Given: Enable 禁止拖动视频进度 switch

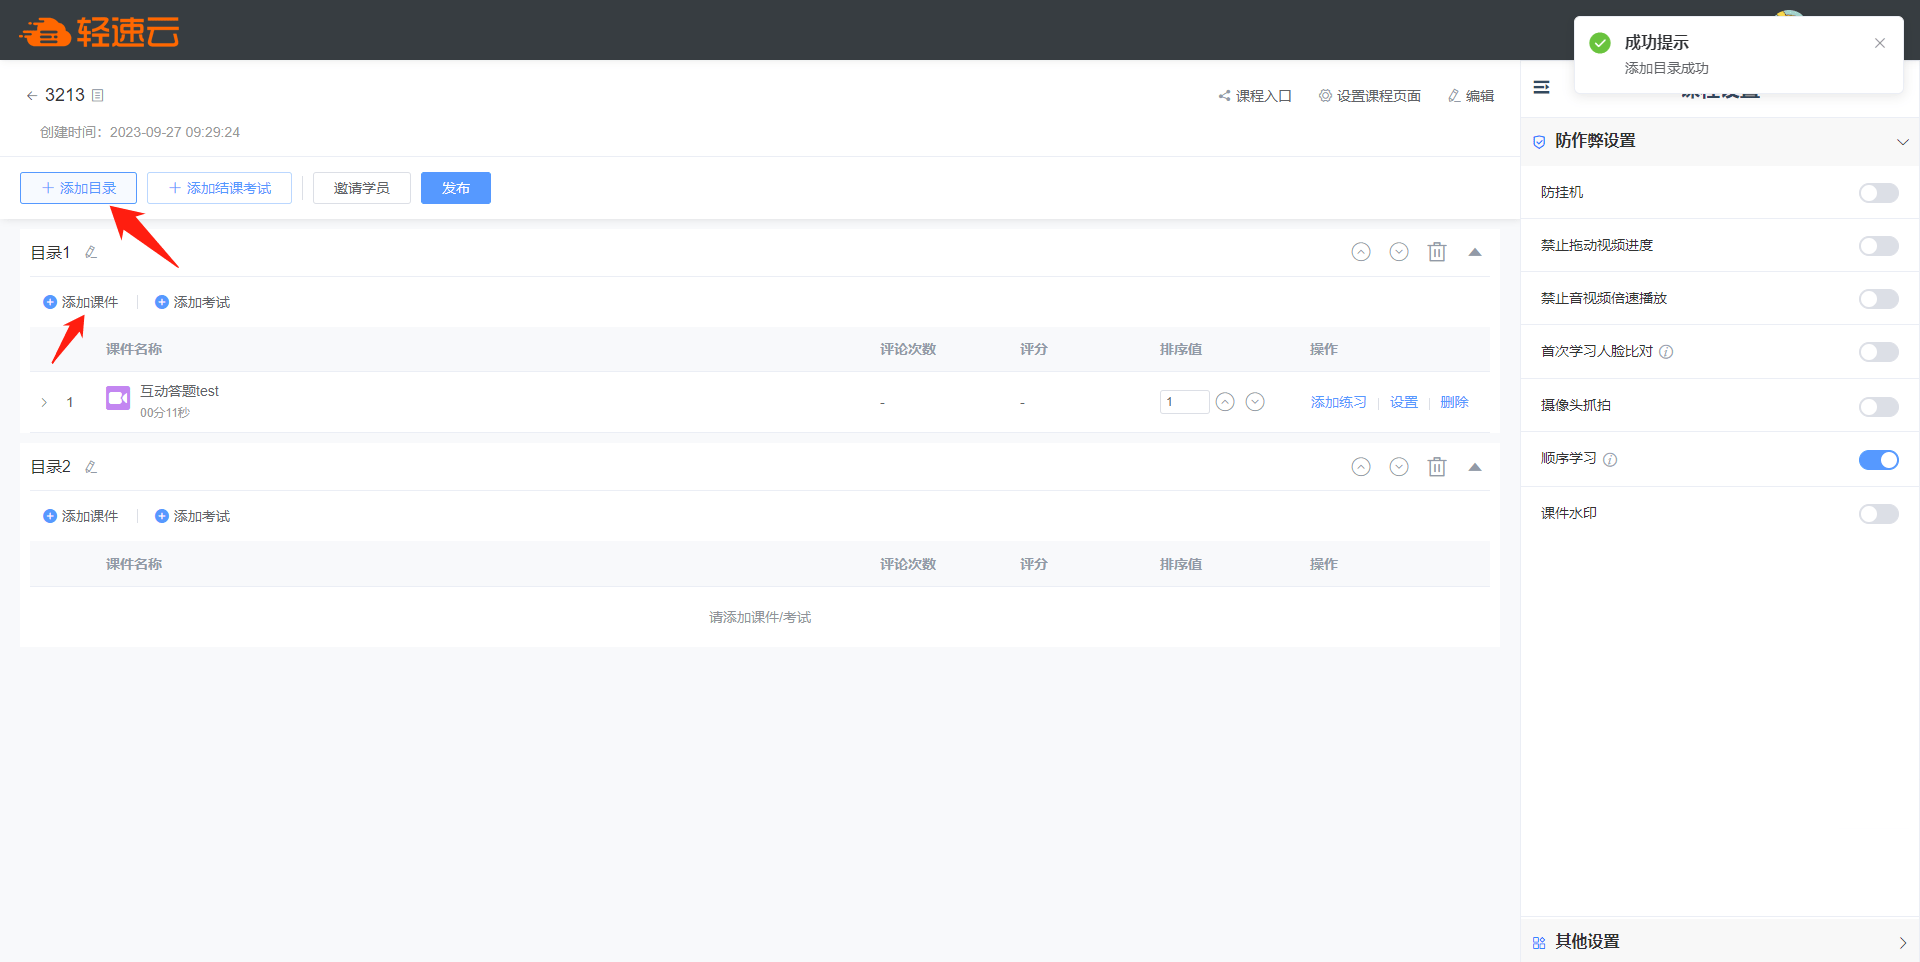Looking at the screenshot, I should point(1879,246).
